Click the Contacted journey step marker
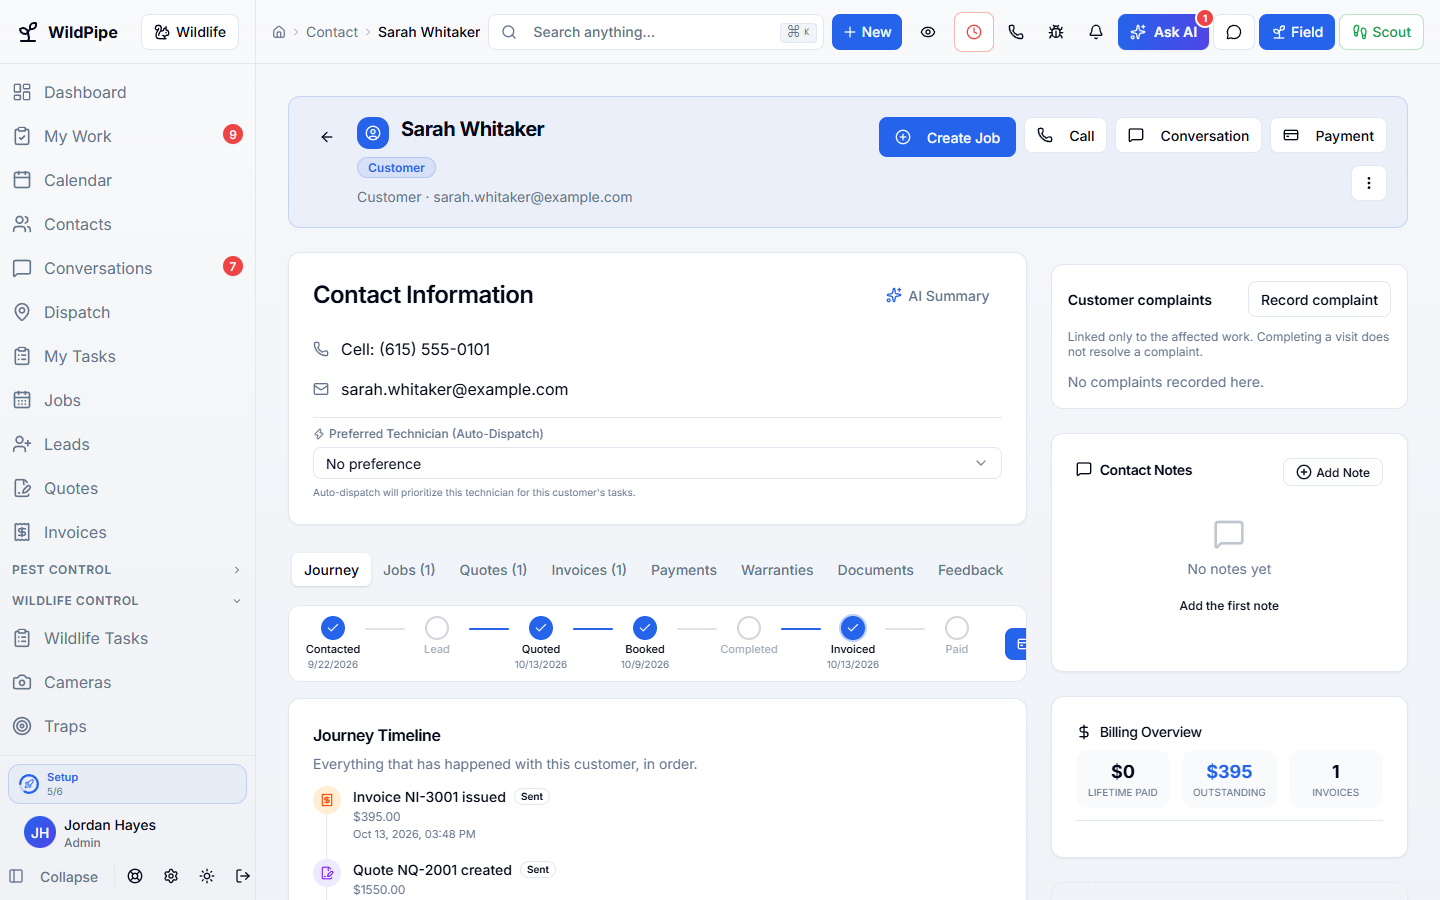Screen dimensions: 1440x900 333,628
